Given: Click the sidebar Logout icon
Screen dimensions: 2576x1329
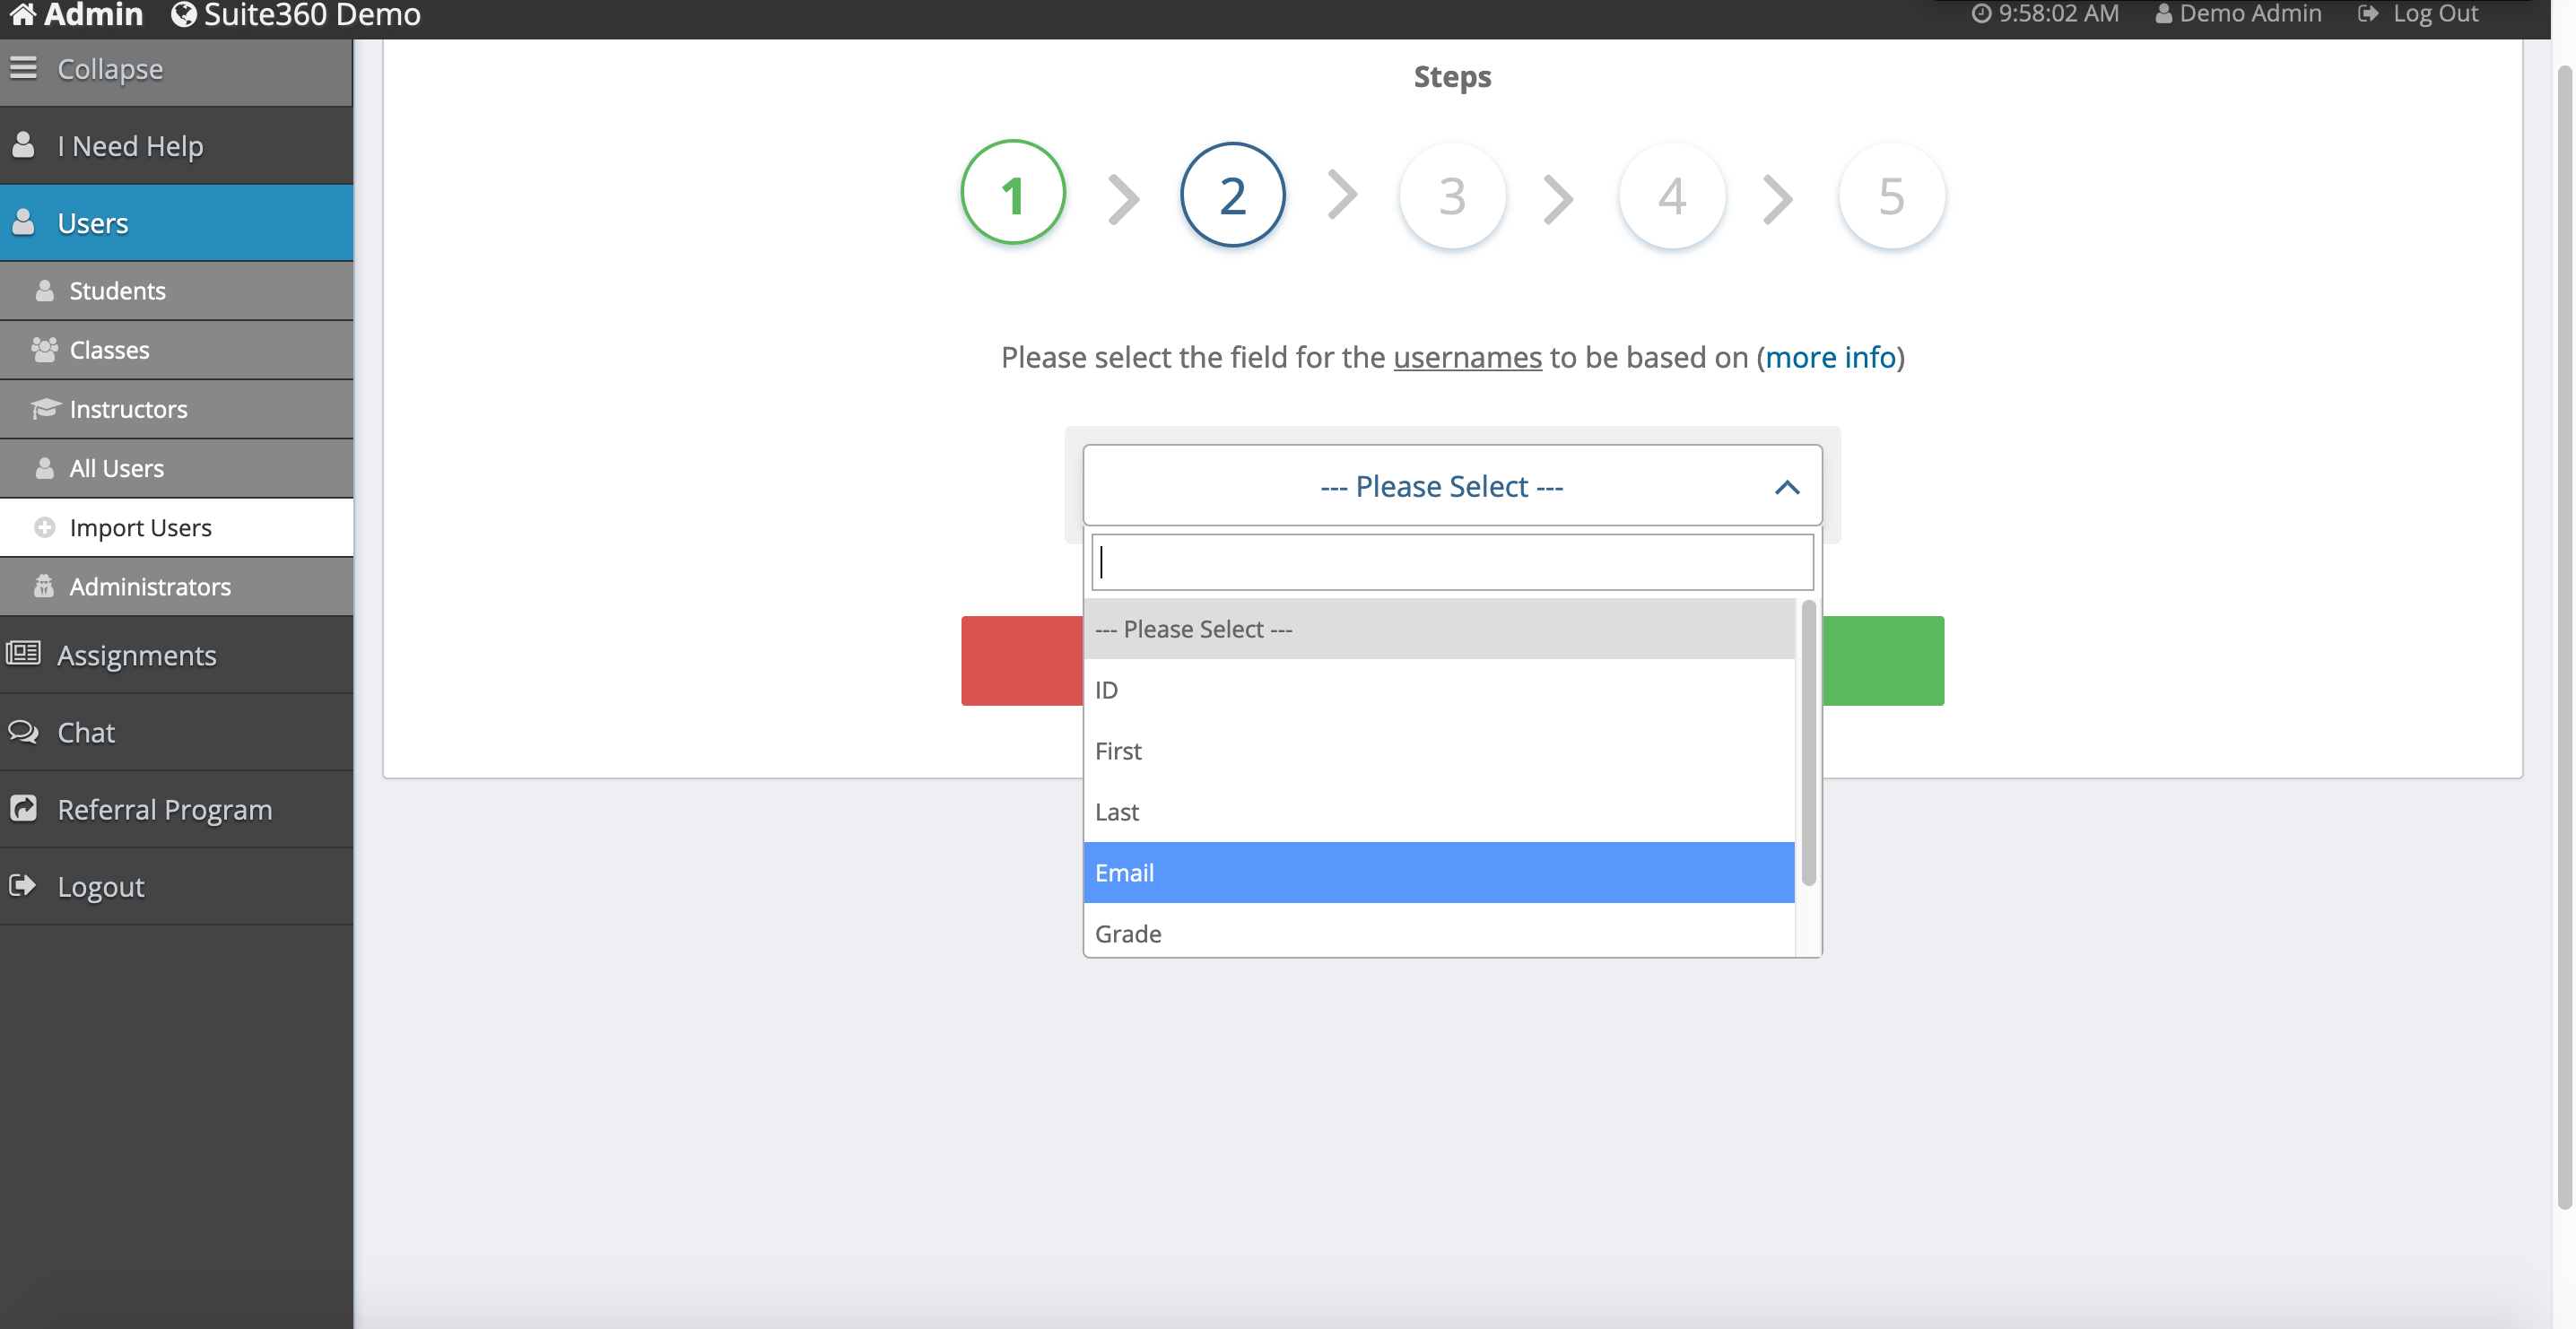Looking at the screenshot, I should pos(23,886).
